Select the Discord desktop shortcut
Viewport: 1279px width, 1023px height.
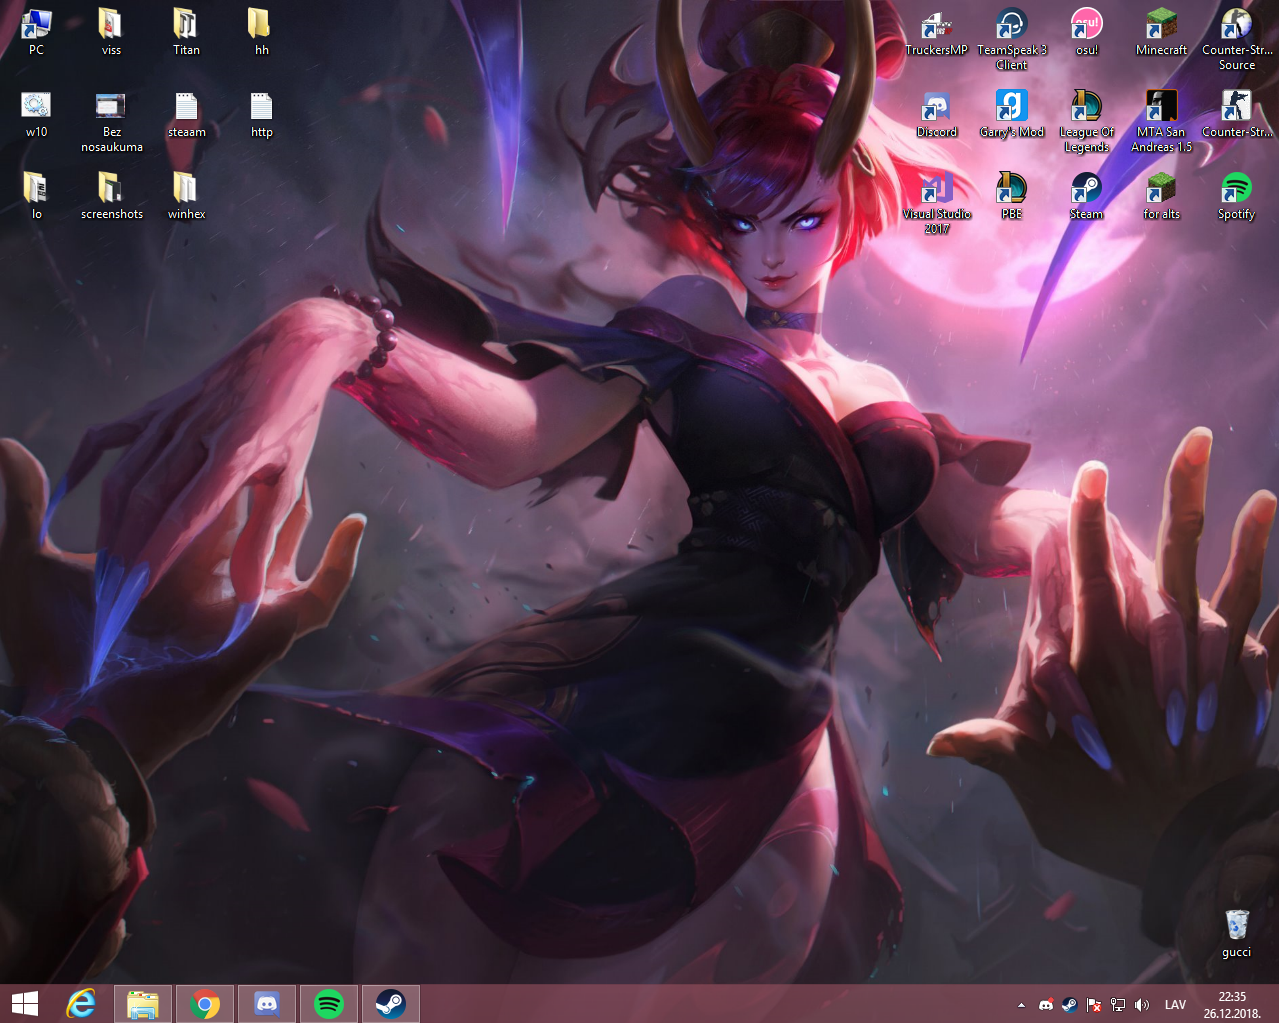(936, 114)
